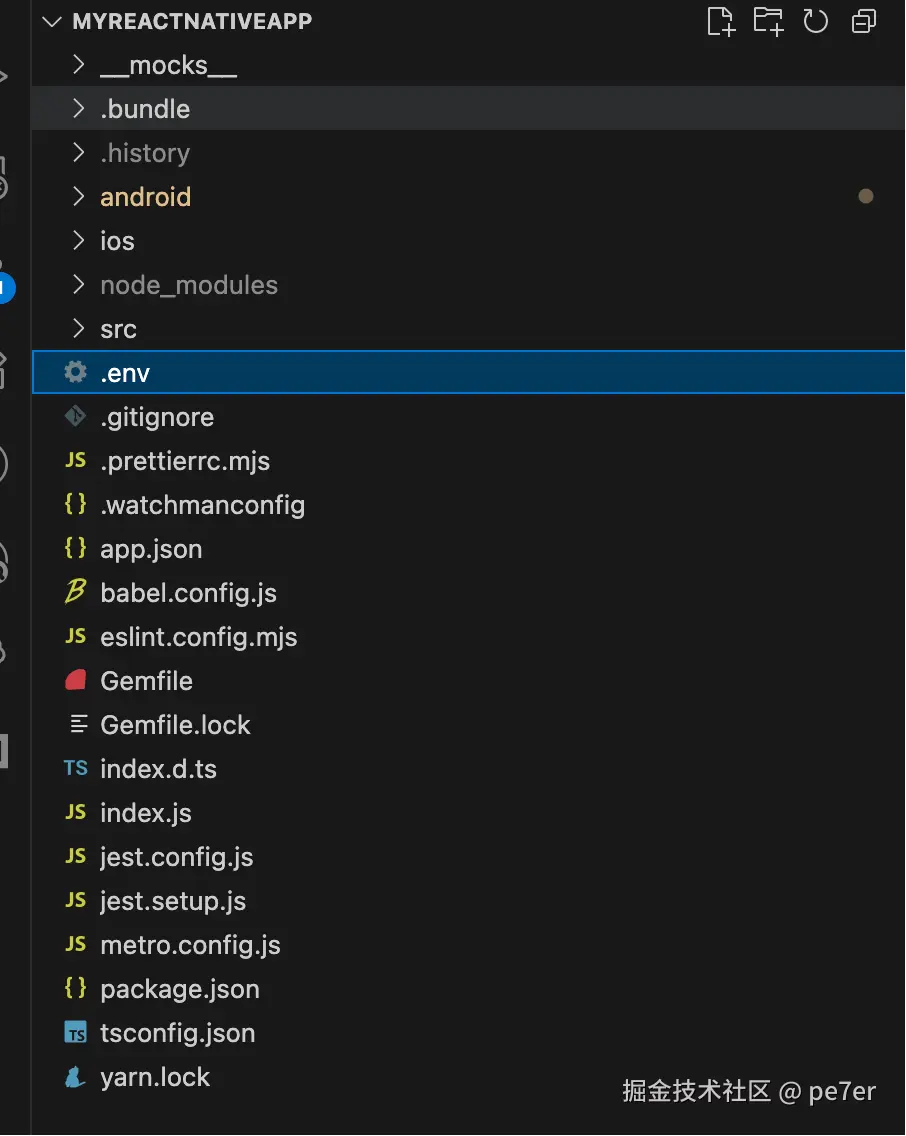Collapse the MYREACTNATIVEAPP project section

pos(53,21)
